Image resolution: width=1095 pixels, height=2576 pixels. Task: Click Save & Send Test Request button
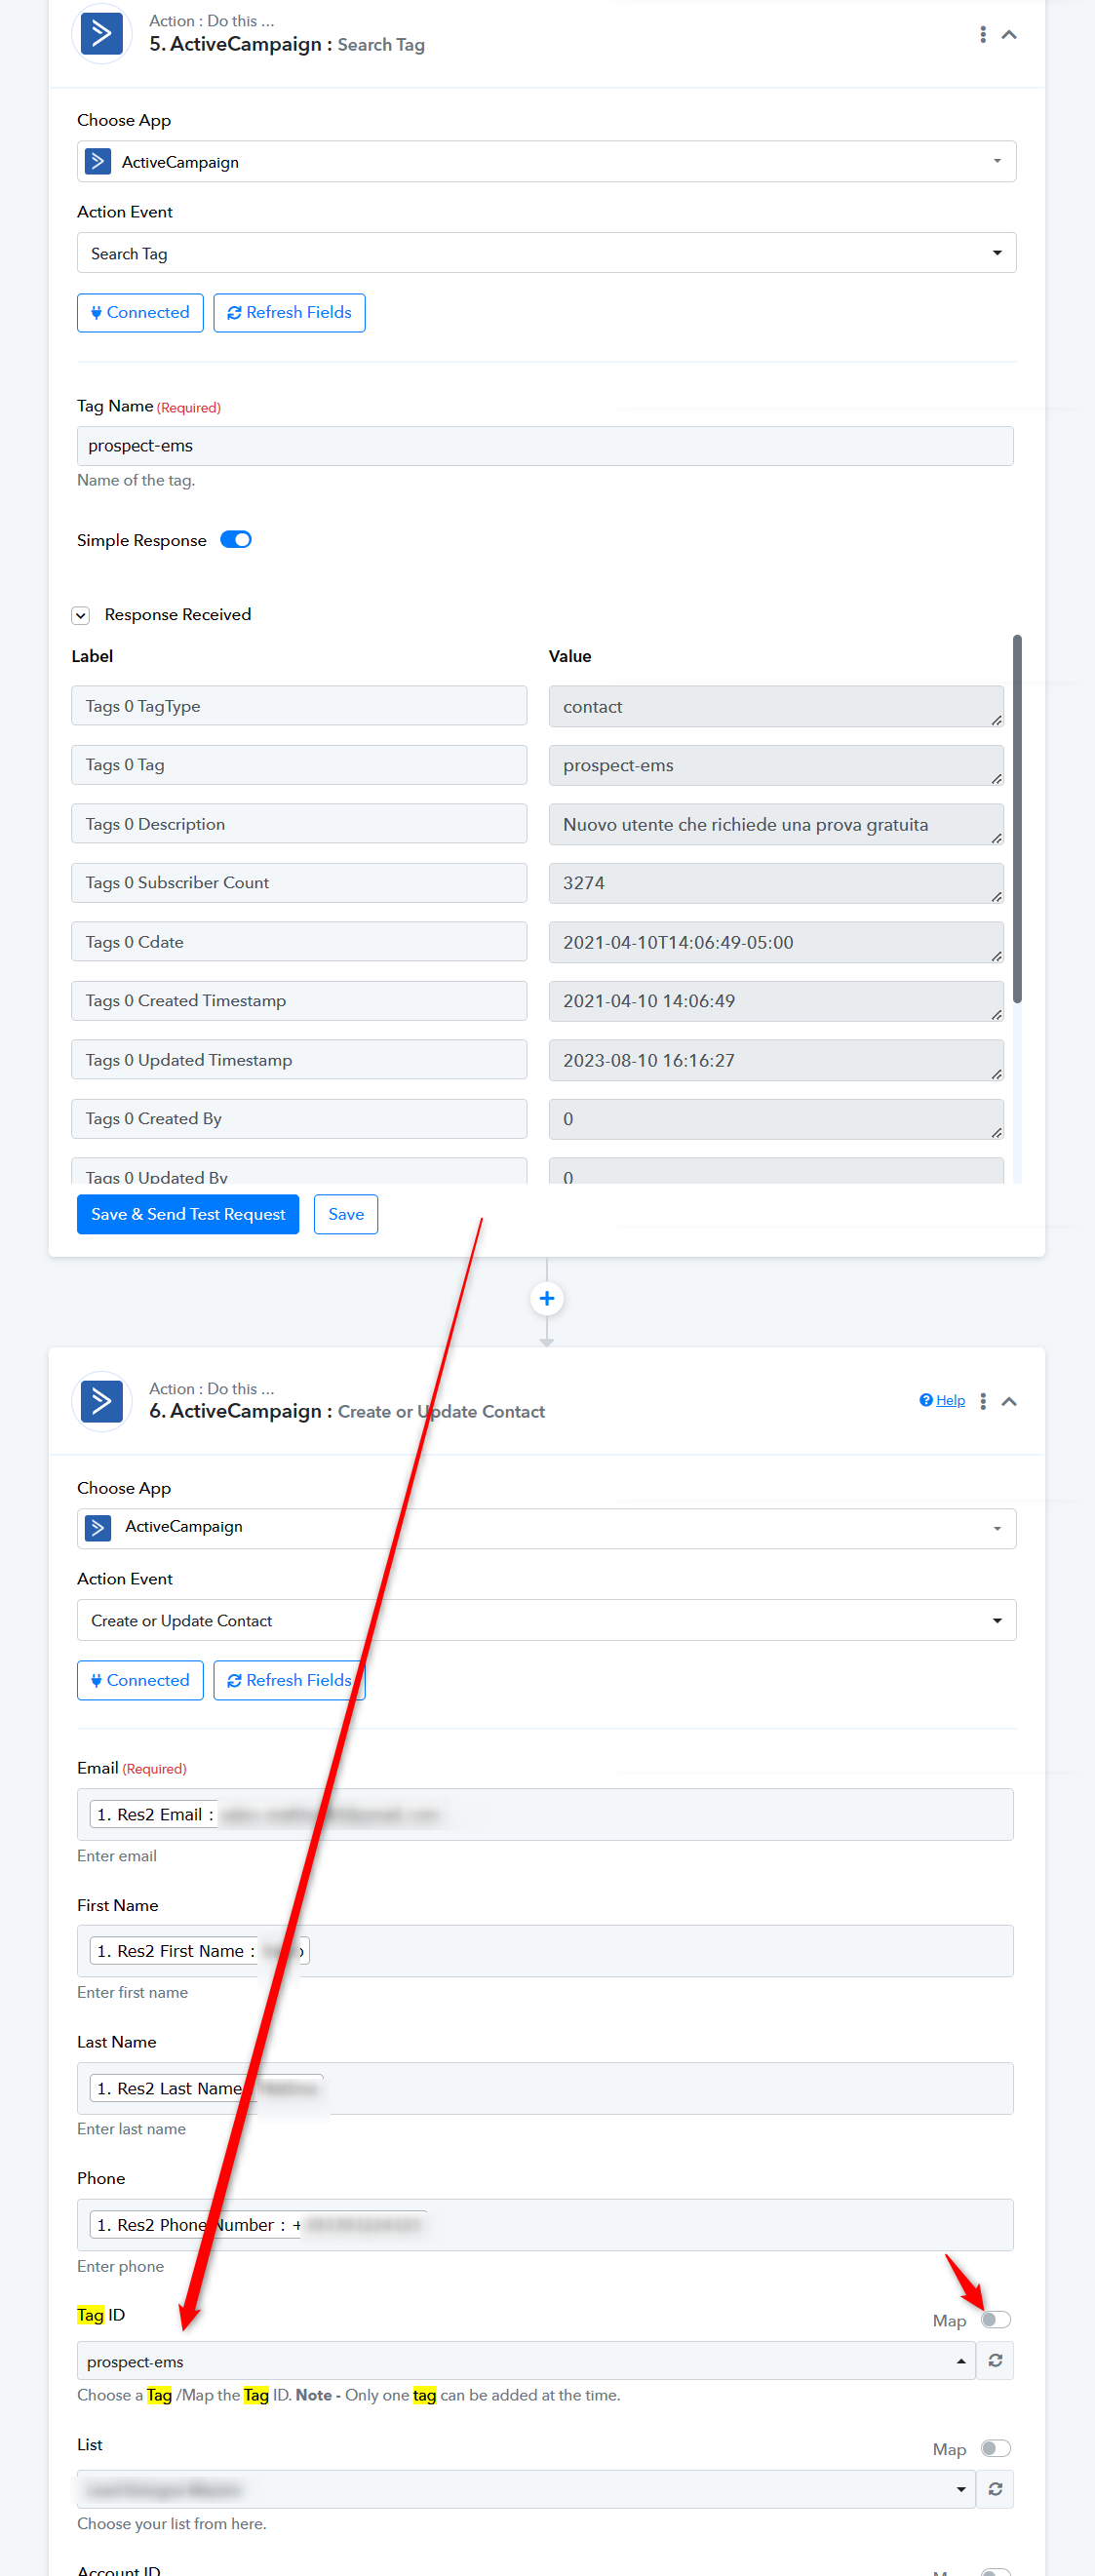click(x=188, y=1214)
